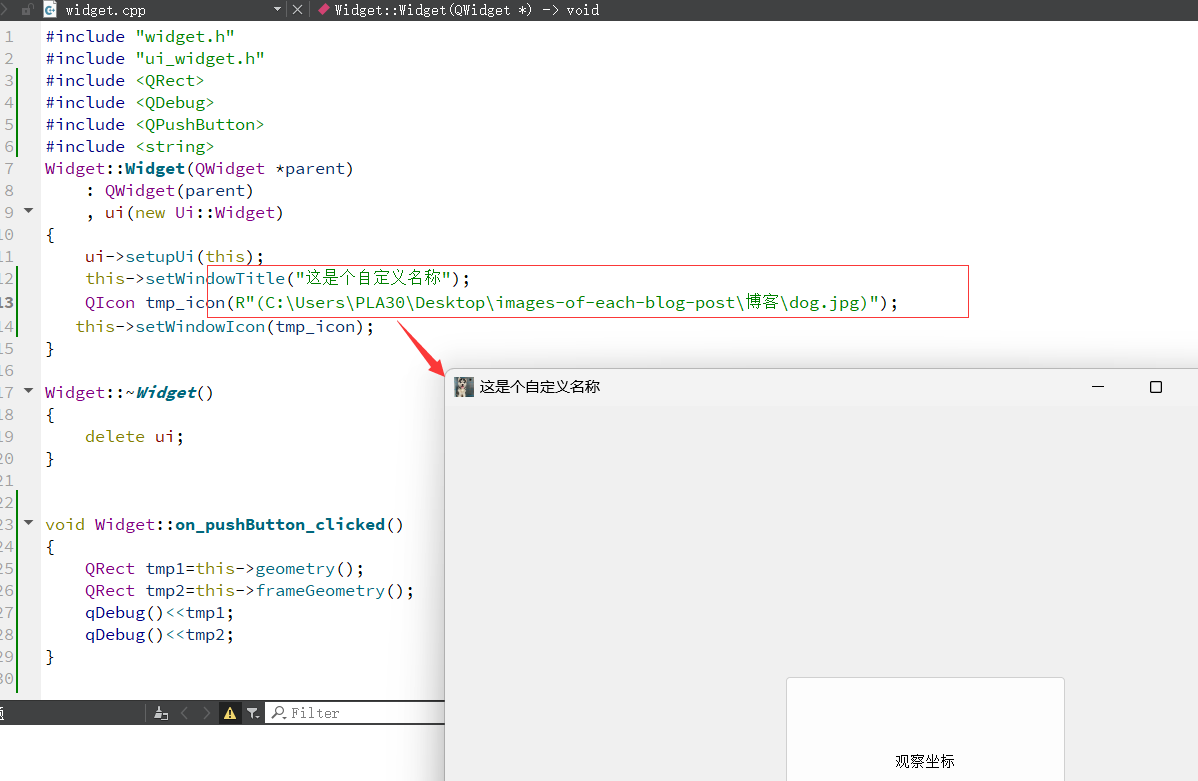Click the magnifier icon in the Filter box
The height and width of the screenshot is (781, 1198).
(279, 712)
